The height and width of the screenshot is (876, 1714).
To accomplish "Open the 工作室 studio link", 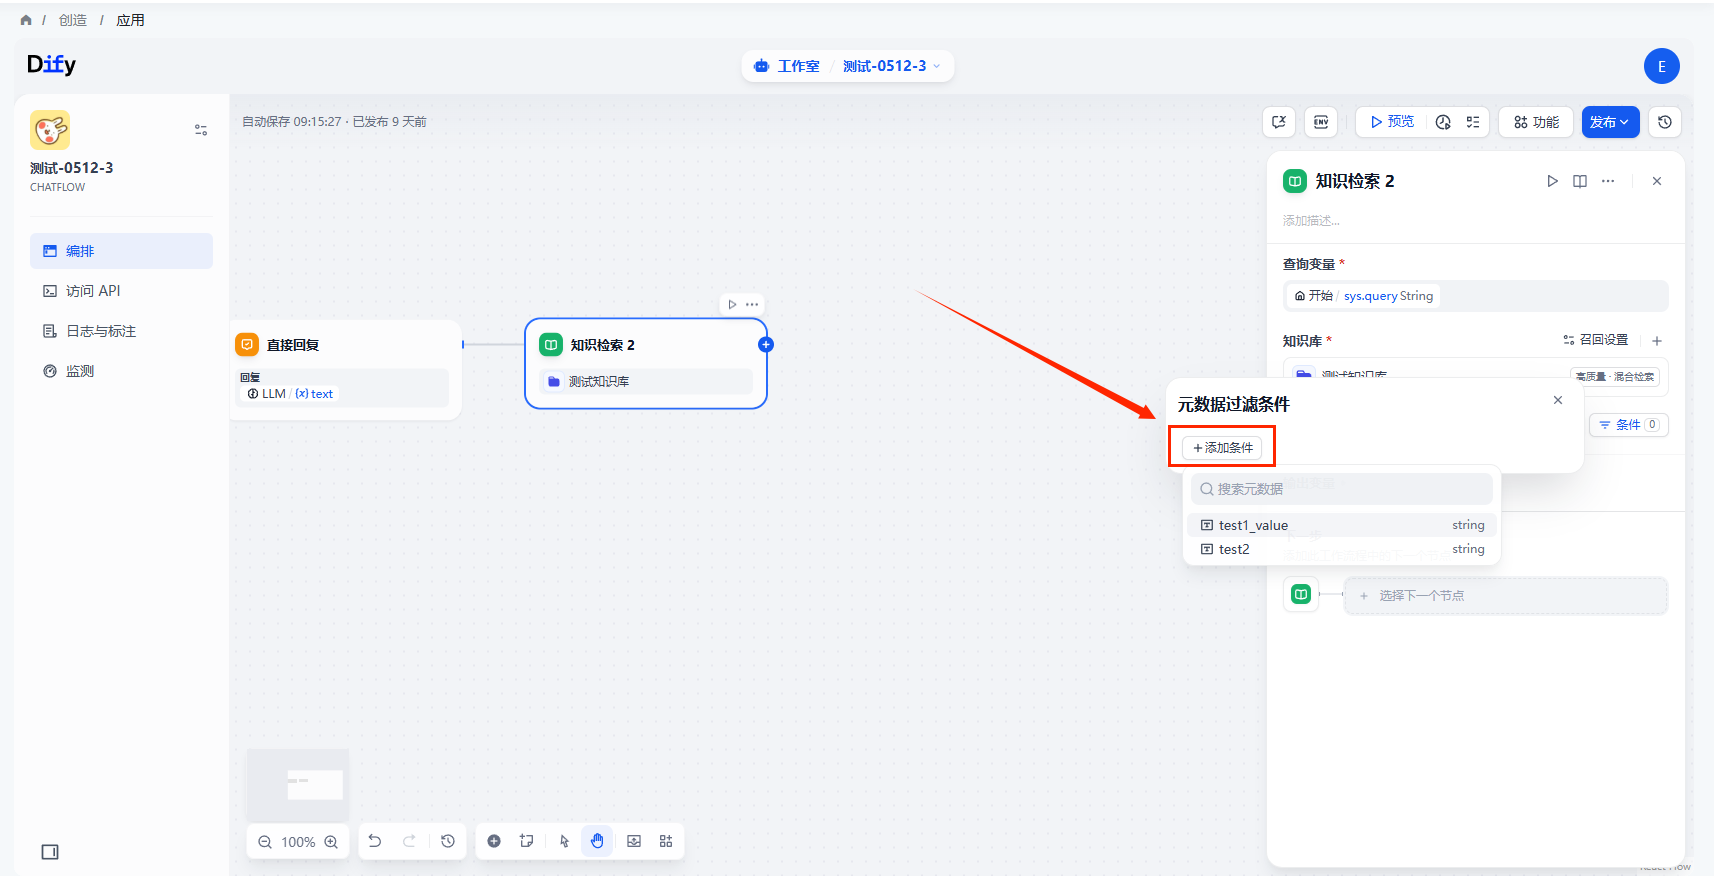I will click(x=788, y=66).
